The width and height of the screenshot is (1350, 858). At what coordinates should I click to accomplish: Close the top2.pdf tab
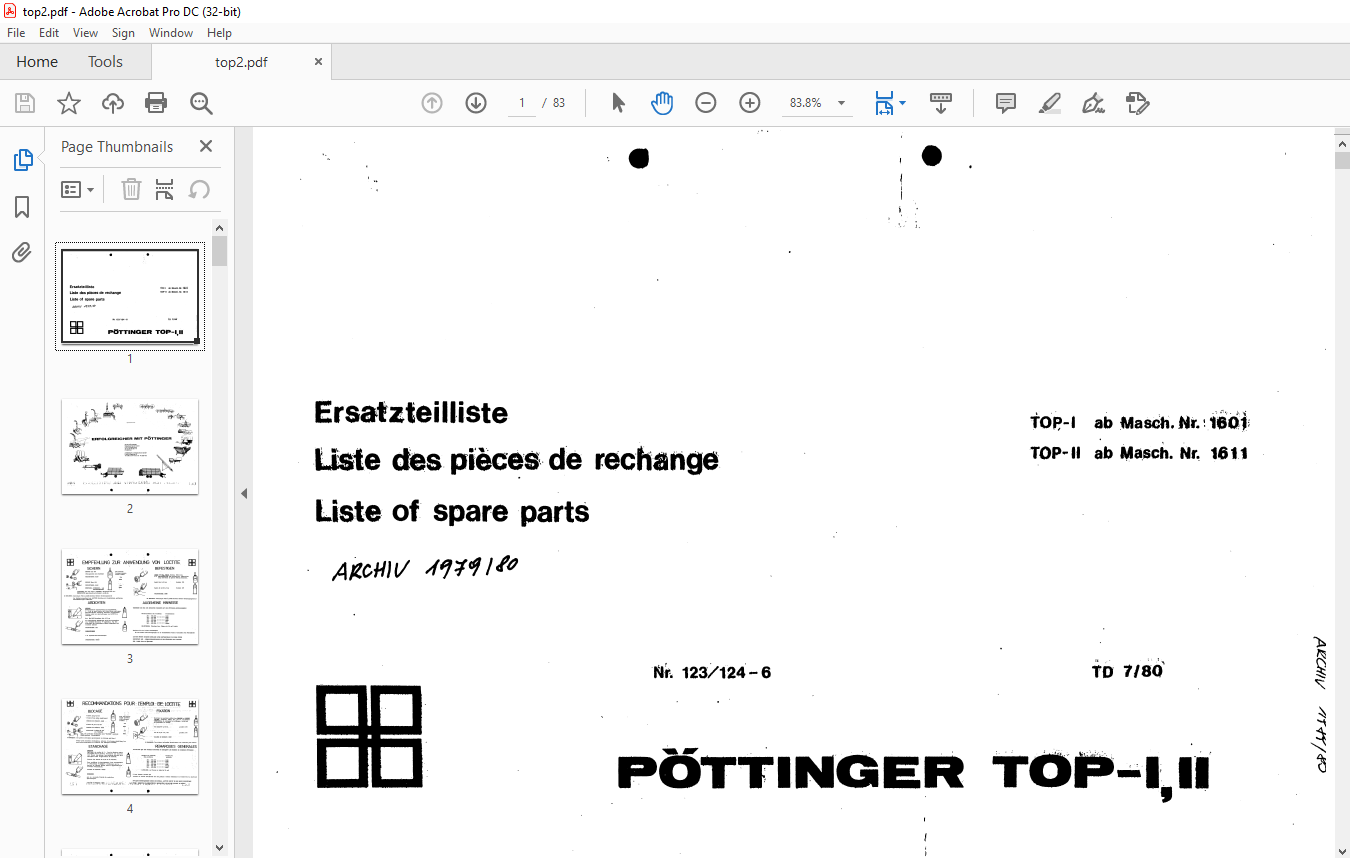coord(319,62)
